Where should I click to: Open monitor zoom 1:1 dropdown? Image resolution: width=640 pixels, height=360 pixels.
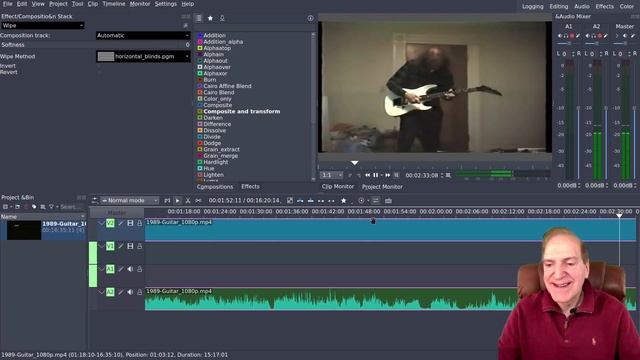332,175
